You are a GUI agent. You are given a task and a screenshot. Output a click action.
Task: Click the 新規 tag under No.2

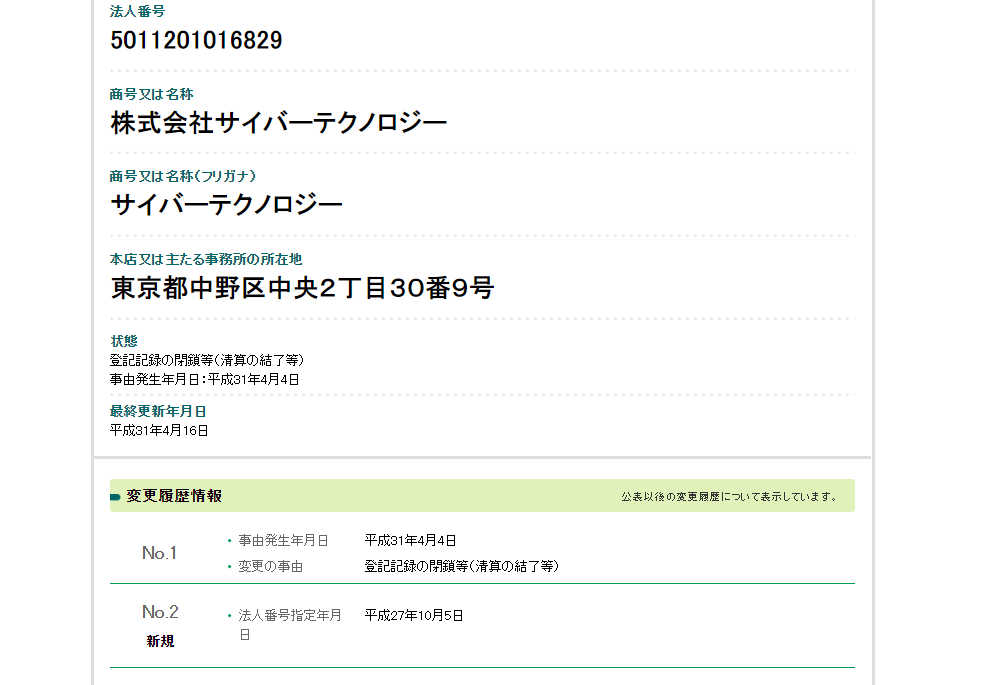point(160,641)
